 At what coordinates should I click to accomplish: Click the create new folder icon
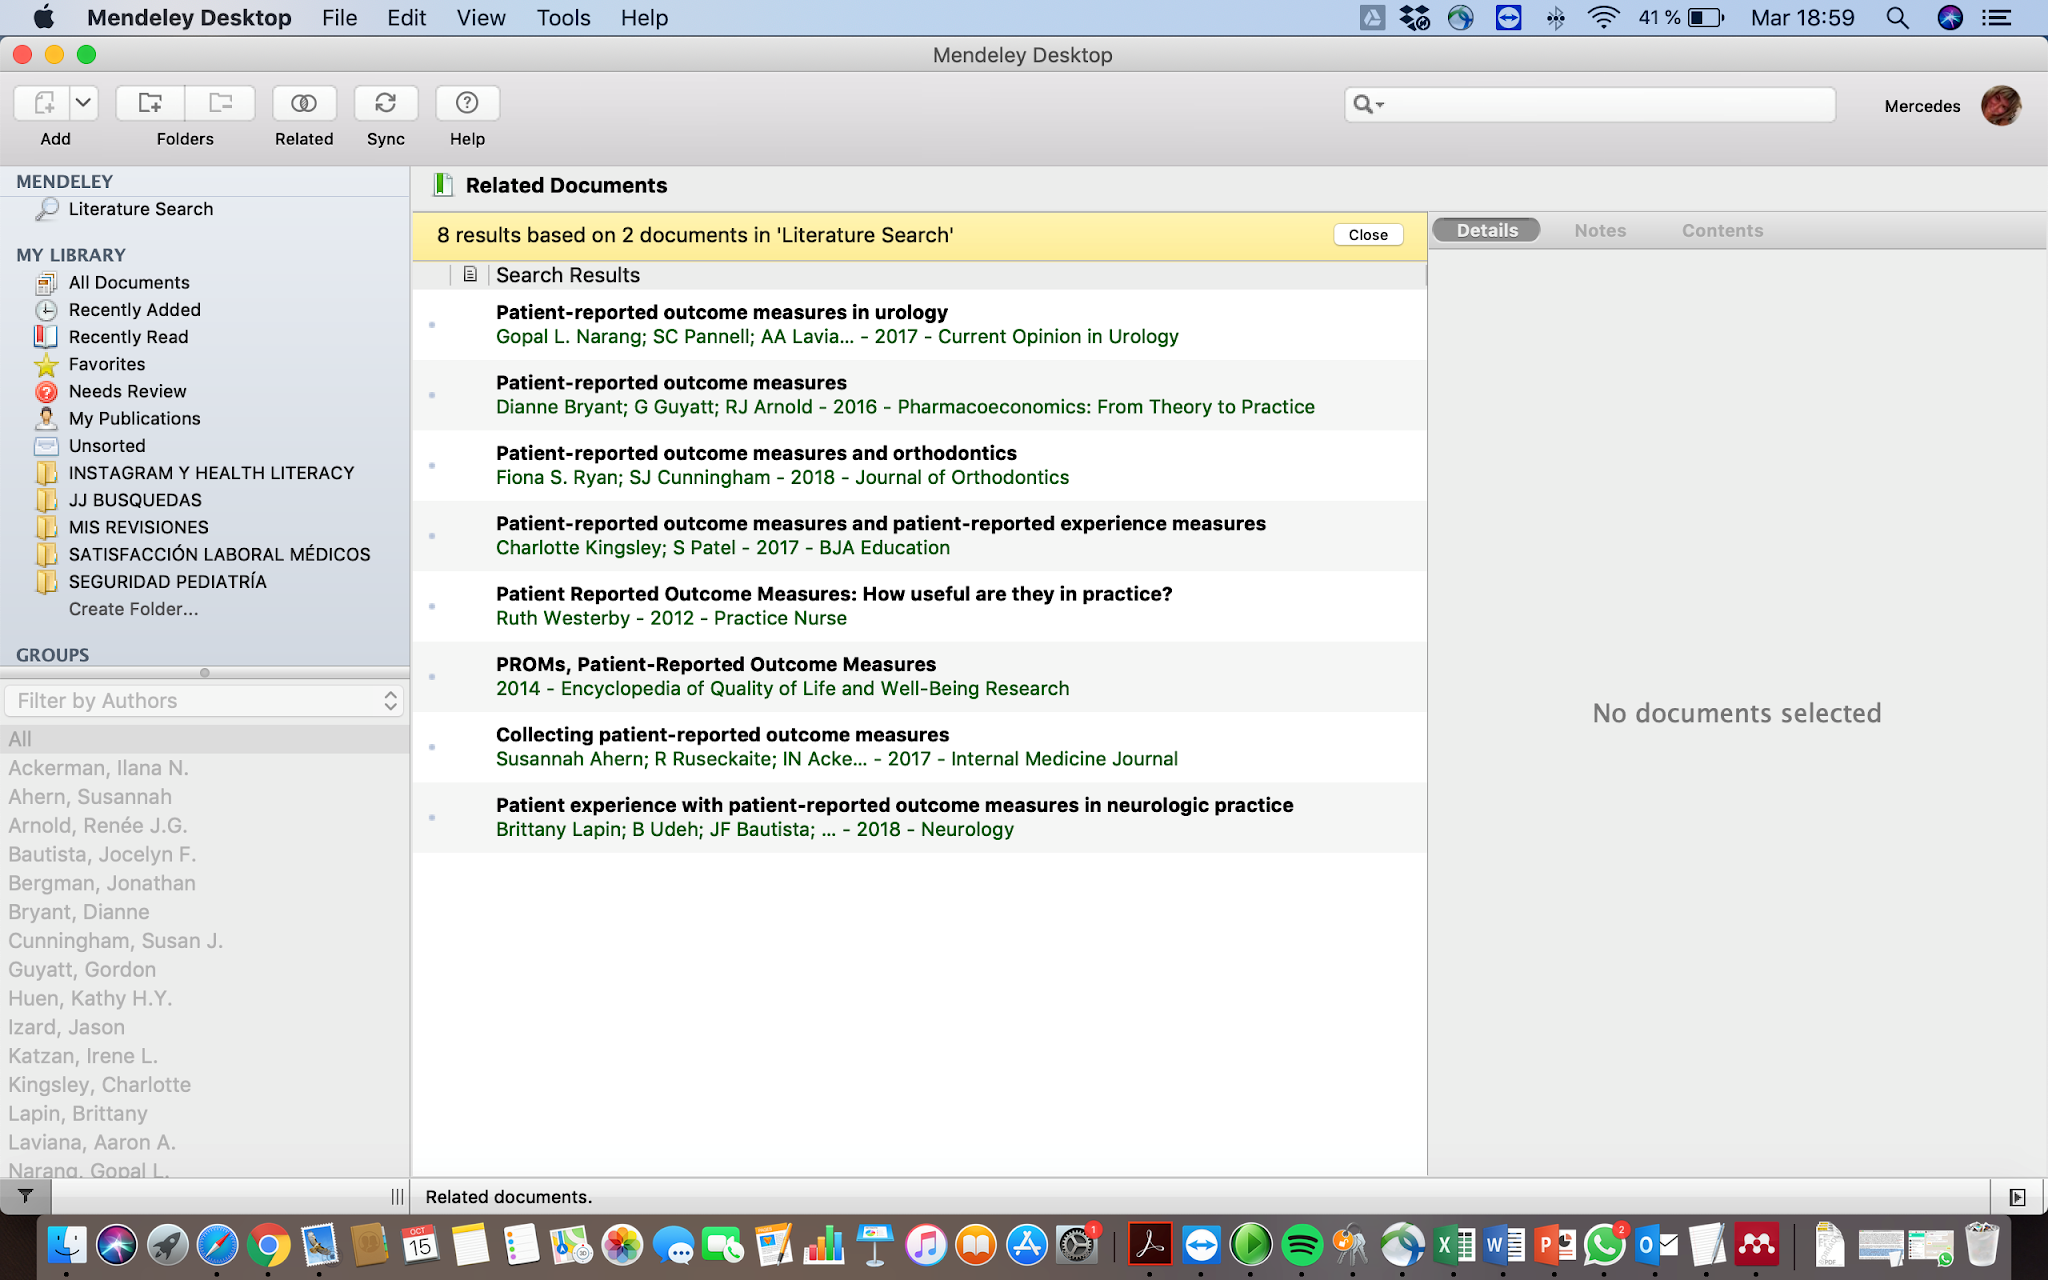click(150, 103)
